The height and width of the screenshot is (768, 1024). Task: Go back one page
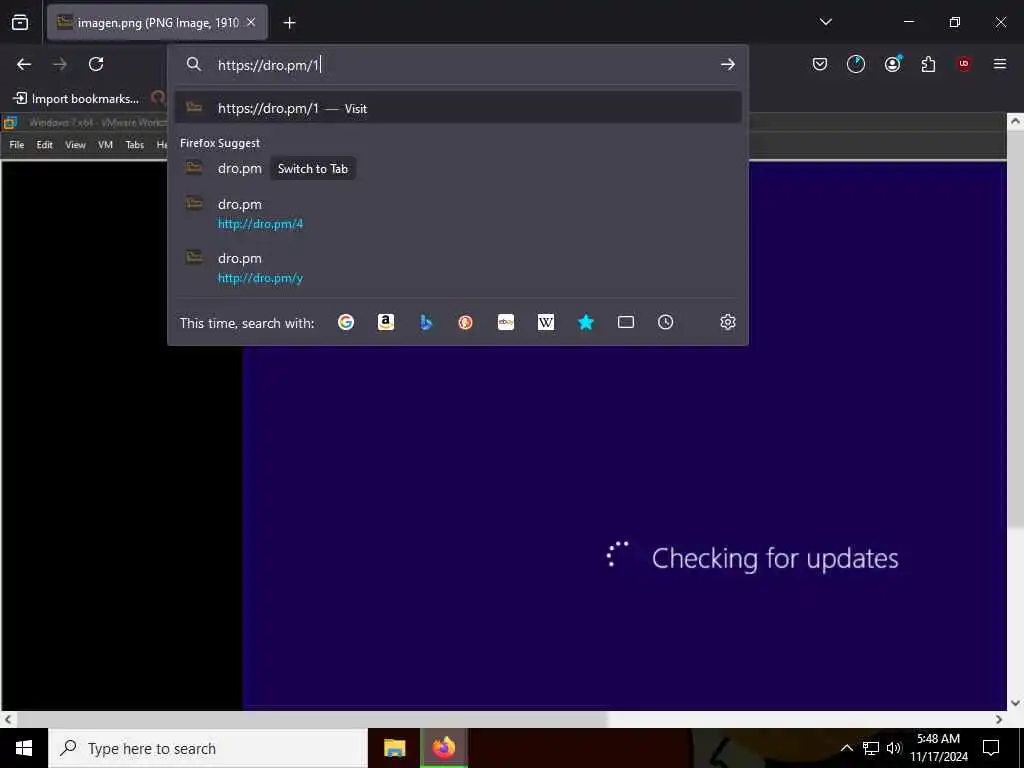click(x=24, y=64)
